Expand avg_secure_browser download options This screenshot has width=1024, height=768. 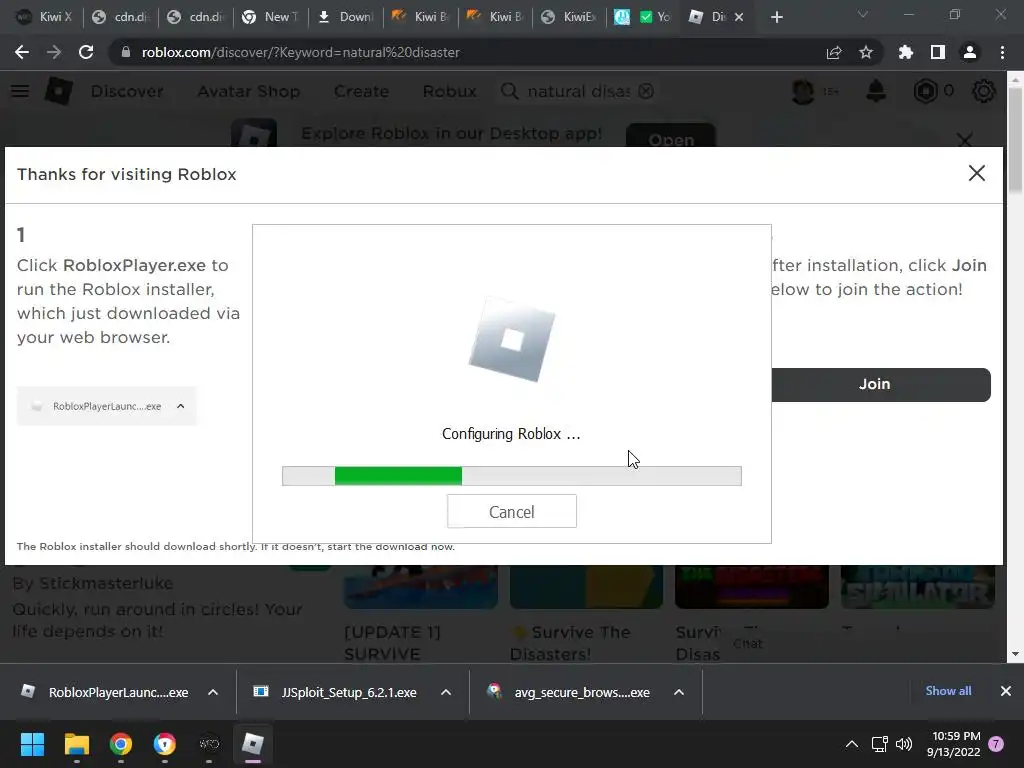pos(679,692)
